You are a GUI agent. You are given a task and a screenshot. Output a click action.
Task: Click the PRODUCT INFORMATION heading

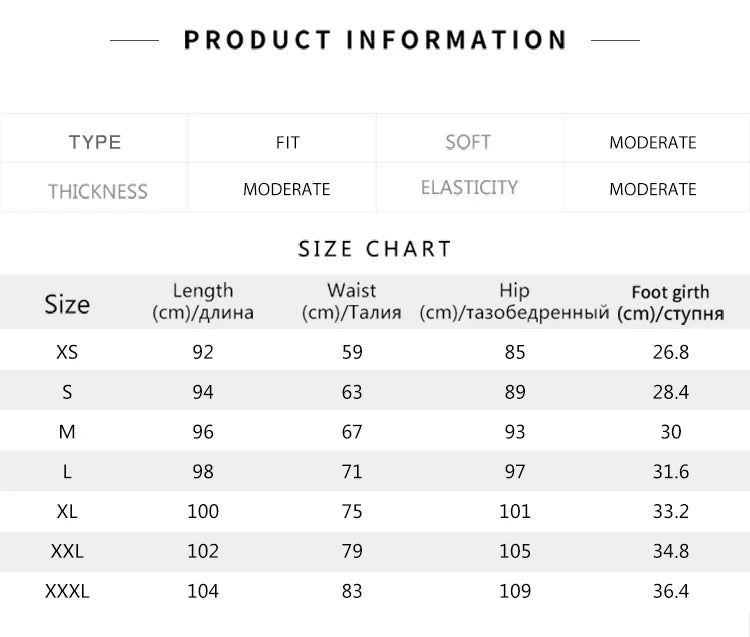[375, 40]
